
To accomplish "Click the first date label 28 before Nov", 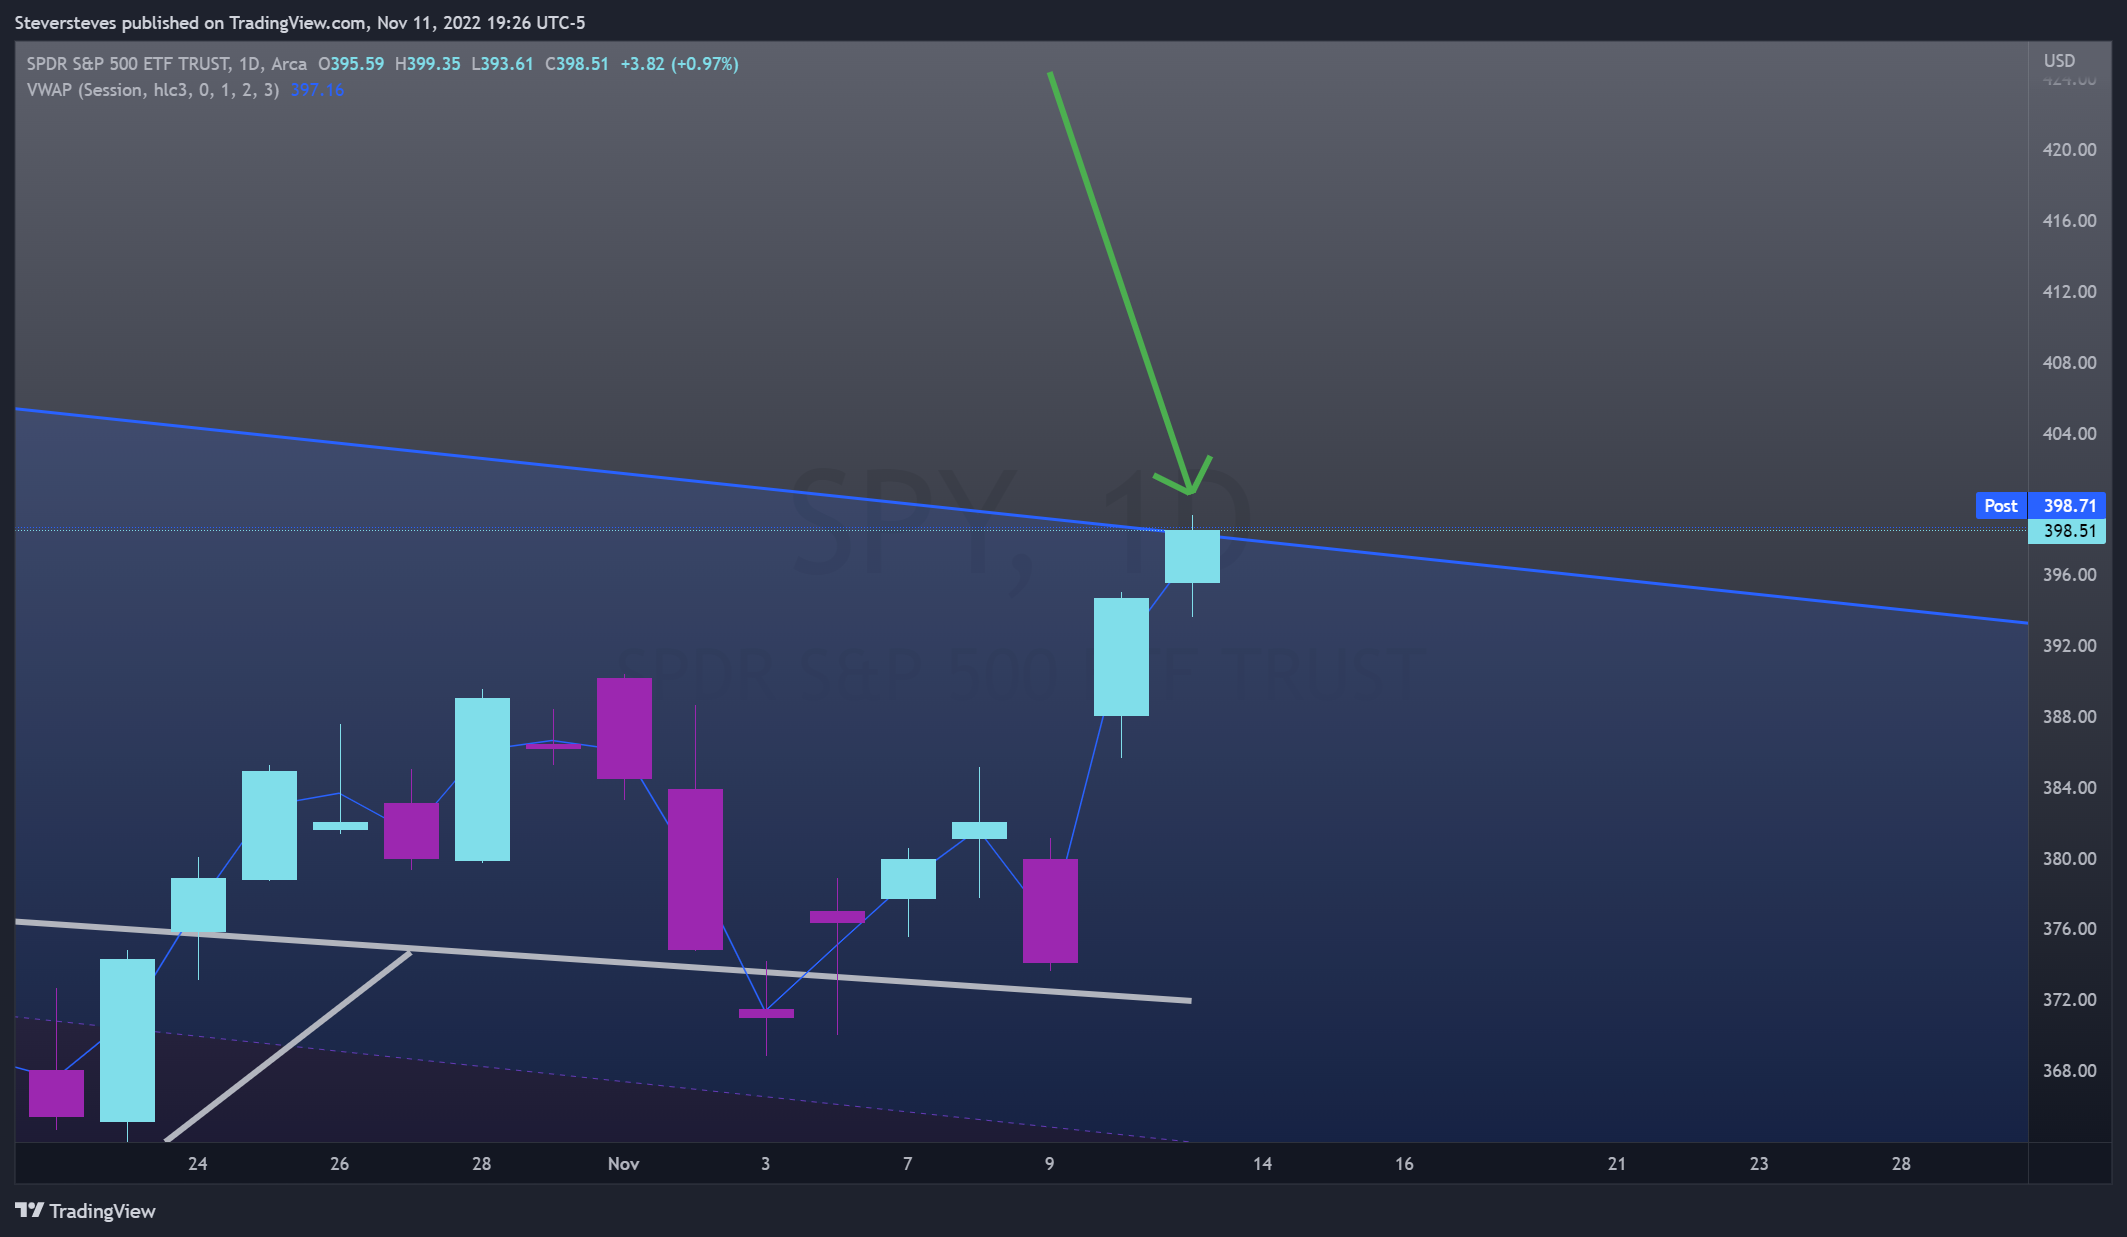I will [482, 1164].
